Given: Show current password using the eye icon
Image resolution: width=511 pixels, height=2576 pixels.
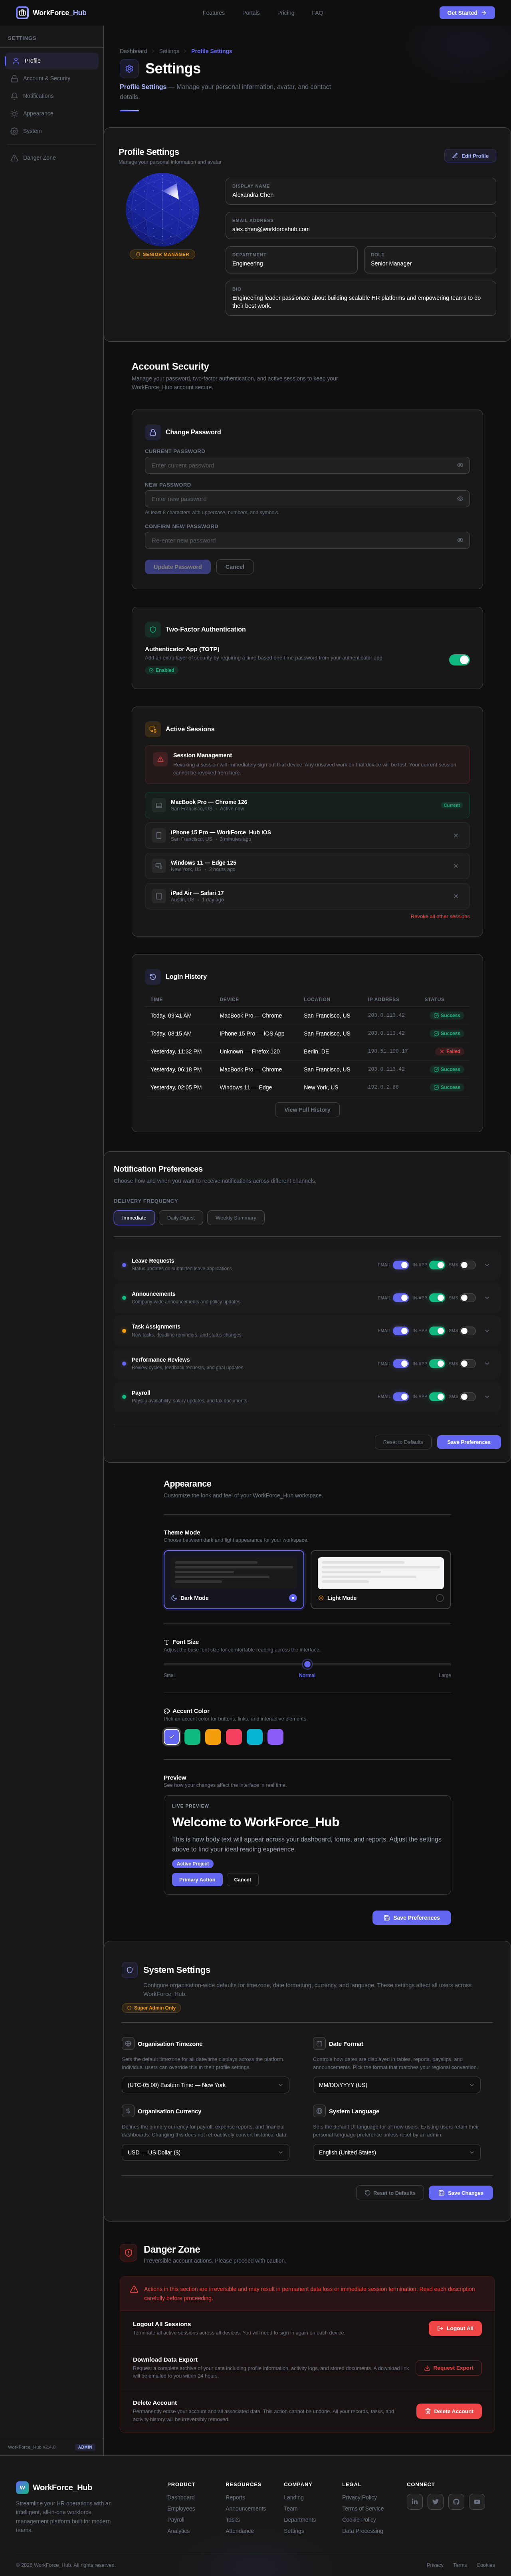Looking at the screenshot, I should [x=460, y=465].
